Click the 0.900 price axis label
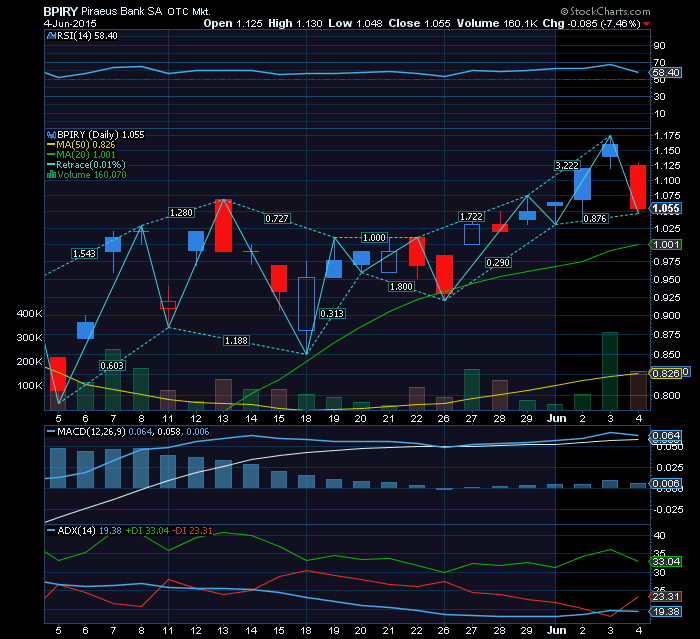 pos(667,315)
